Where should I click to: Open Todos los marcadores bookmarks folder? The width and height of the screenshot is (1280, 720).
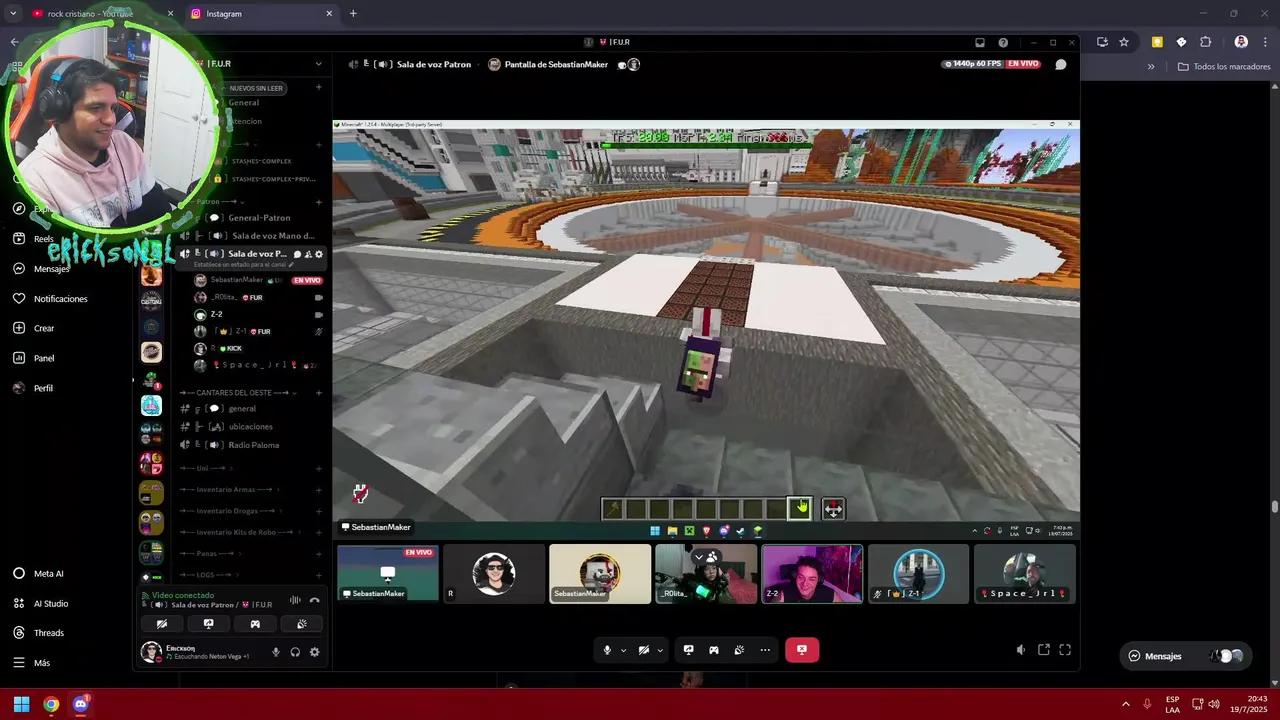1224,67
